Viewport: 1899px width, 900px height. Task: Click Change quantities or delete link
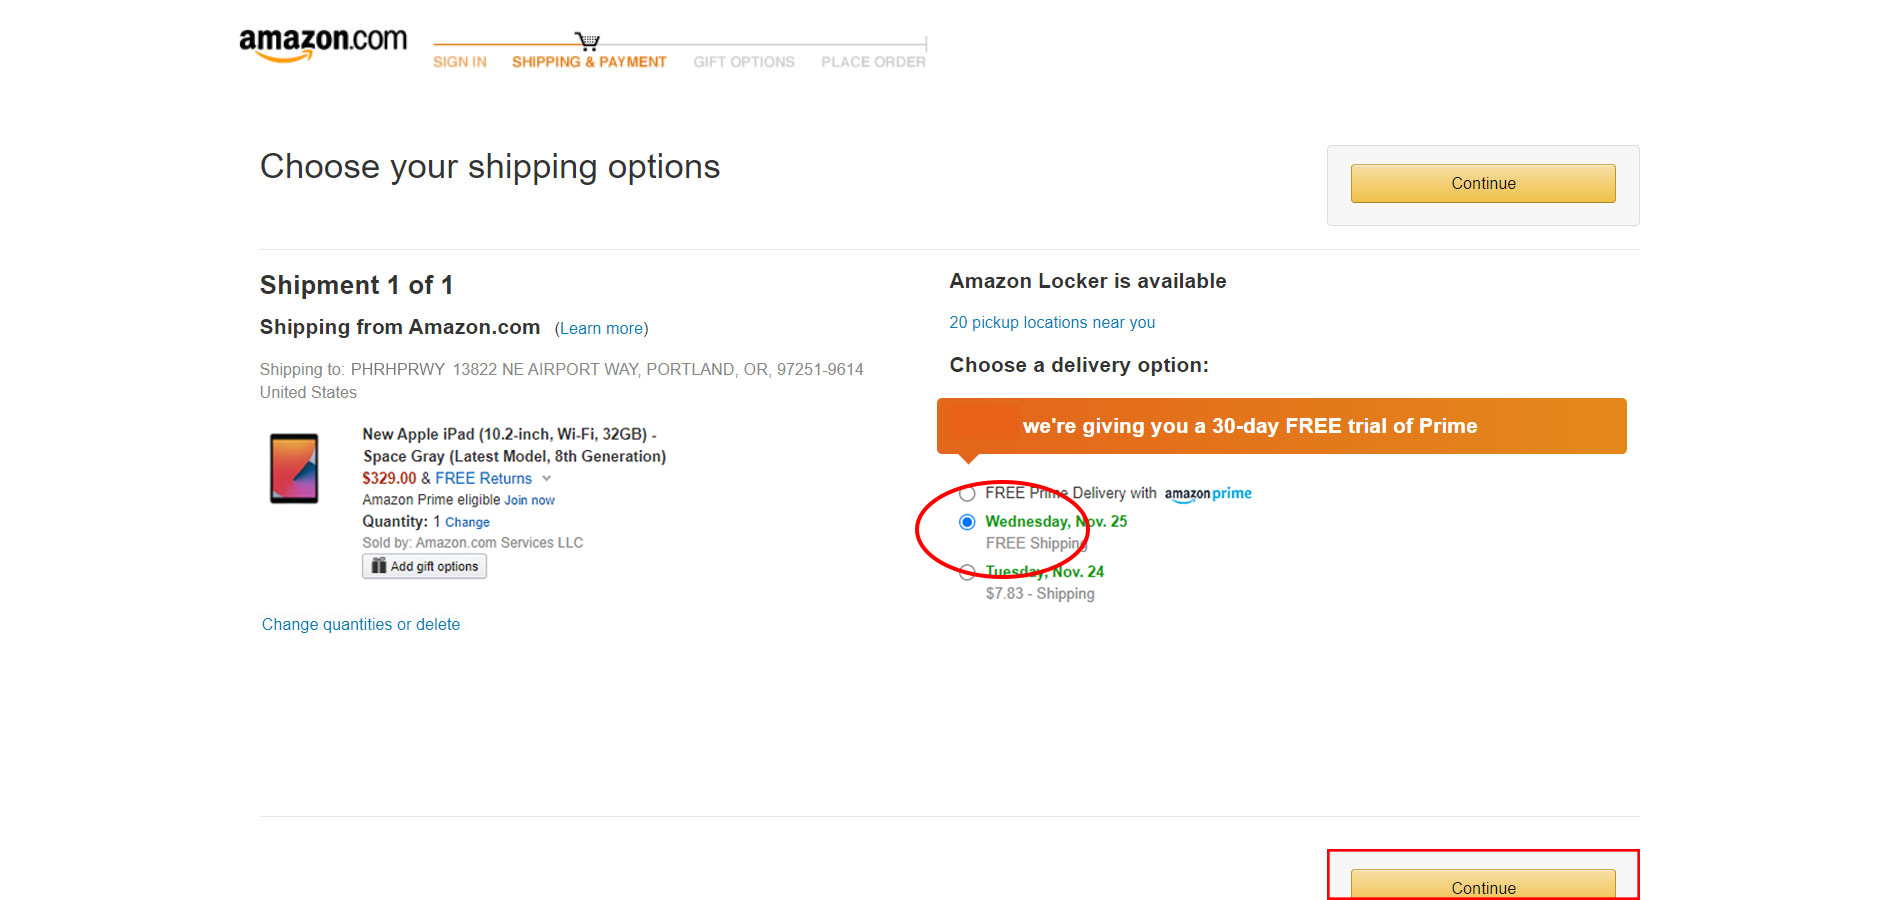click(361, 625)
